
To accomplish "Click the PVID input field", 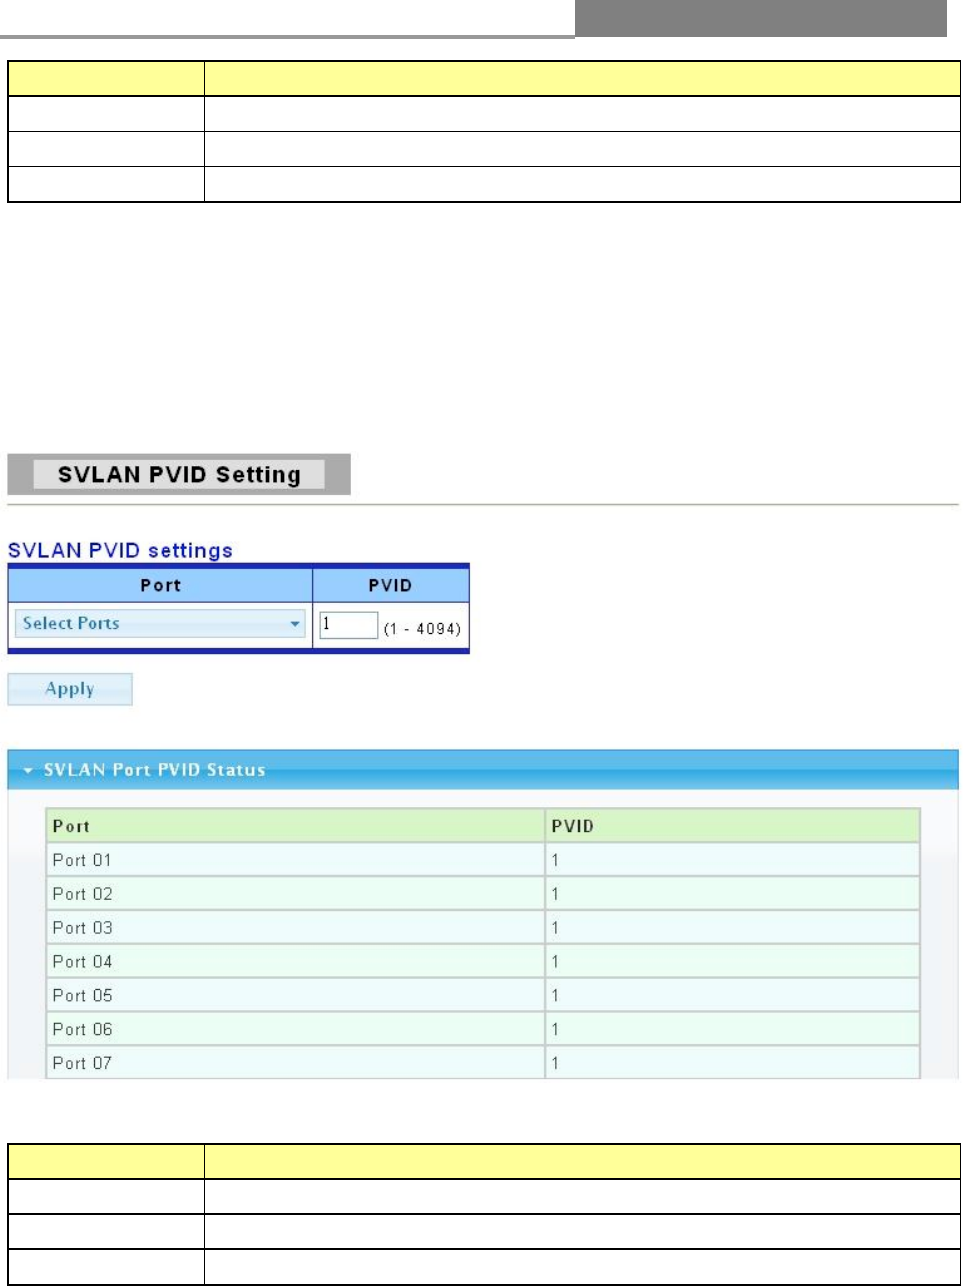I will (348, 625).
